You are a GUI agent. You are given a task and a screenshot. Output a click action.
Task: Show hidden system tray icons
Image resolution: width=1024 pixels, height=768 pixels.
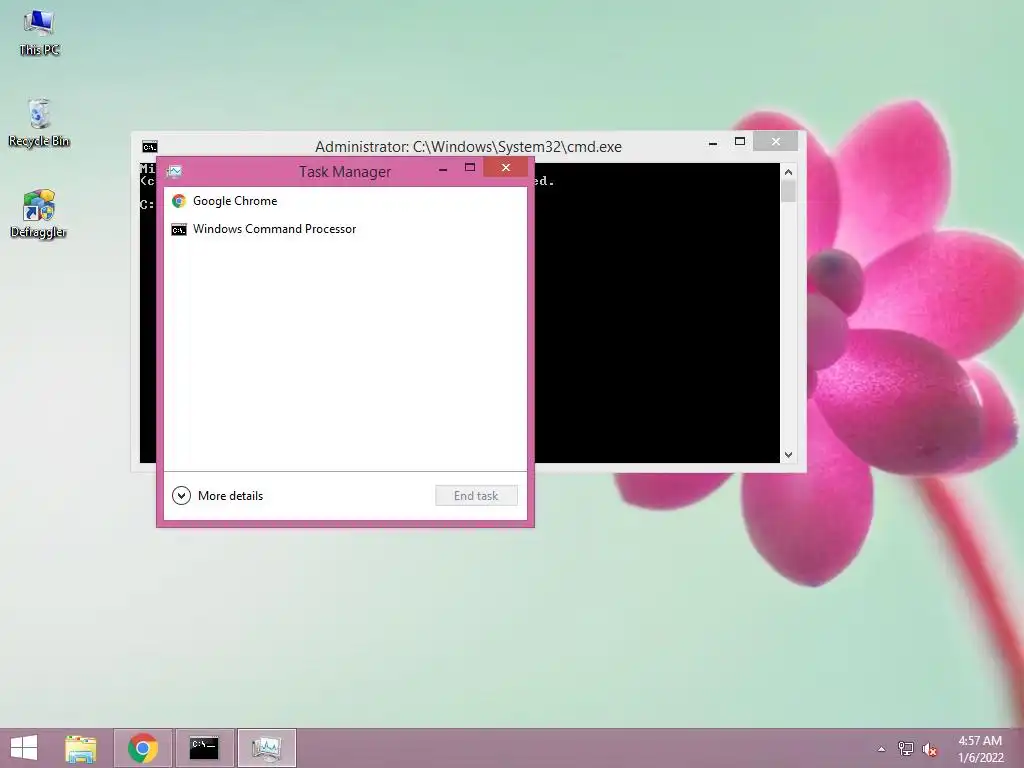[x=882, y=749]
